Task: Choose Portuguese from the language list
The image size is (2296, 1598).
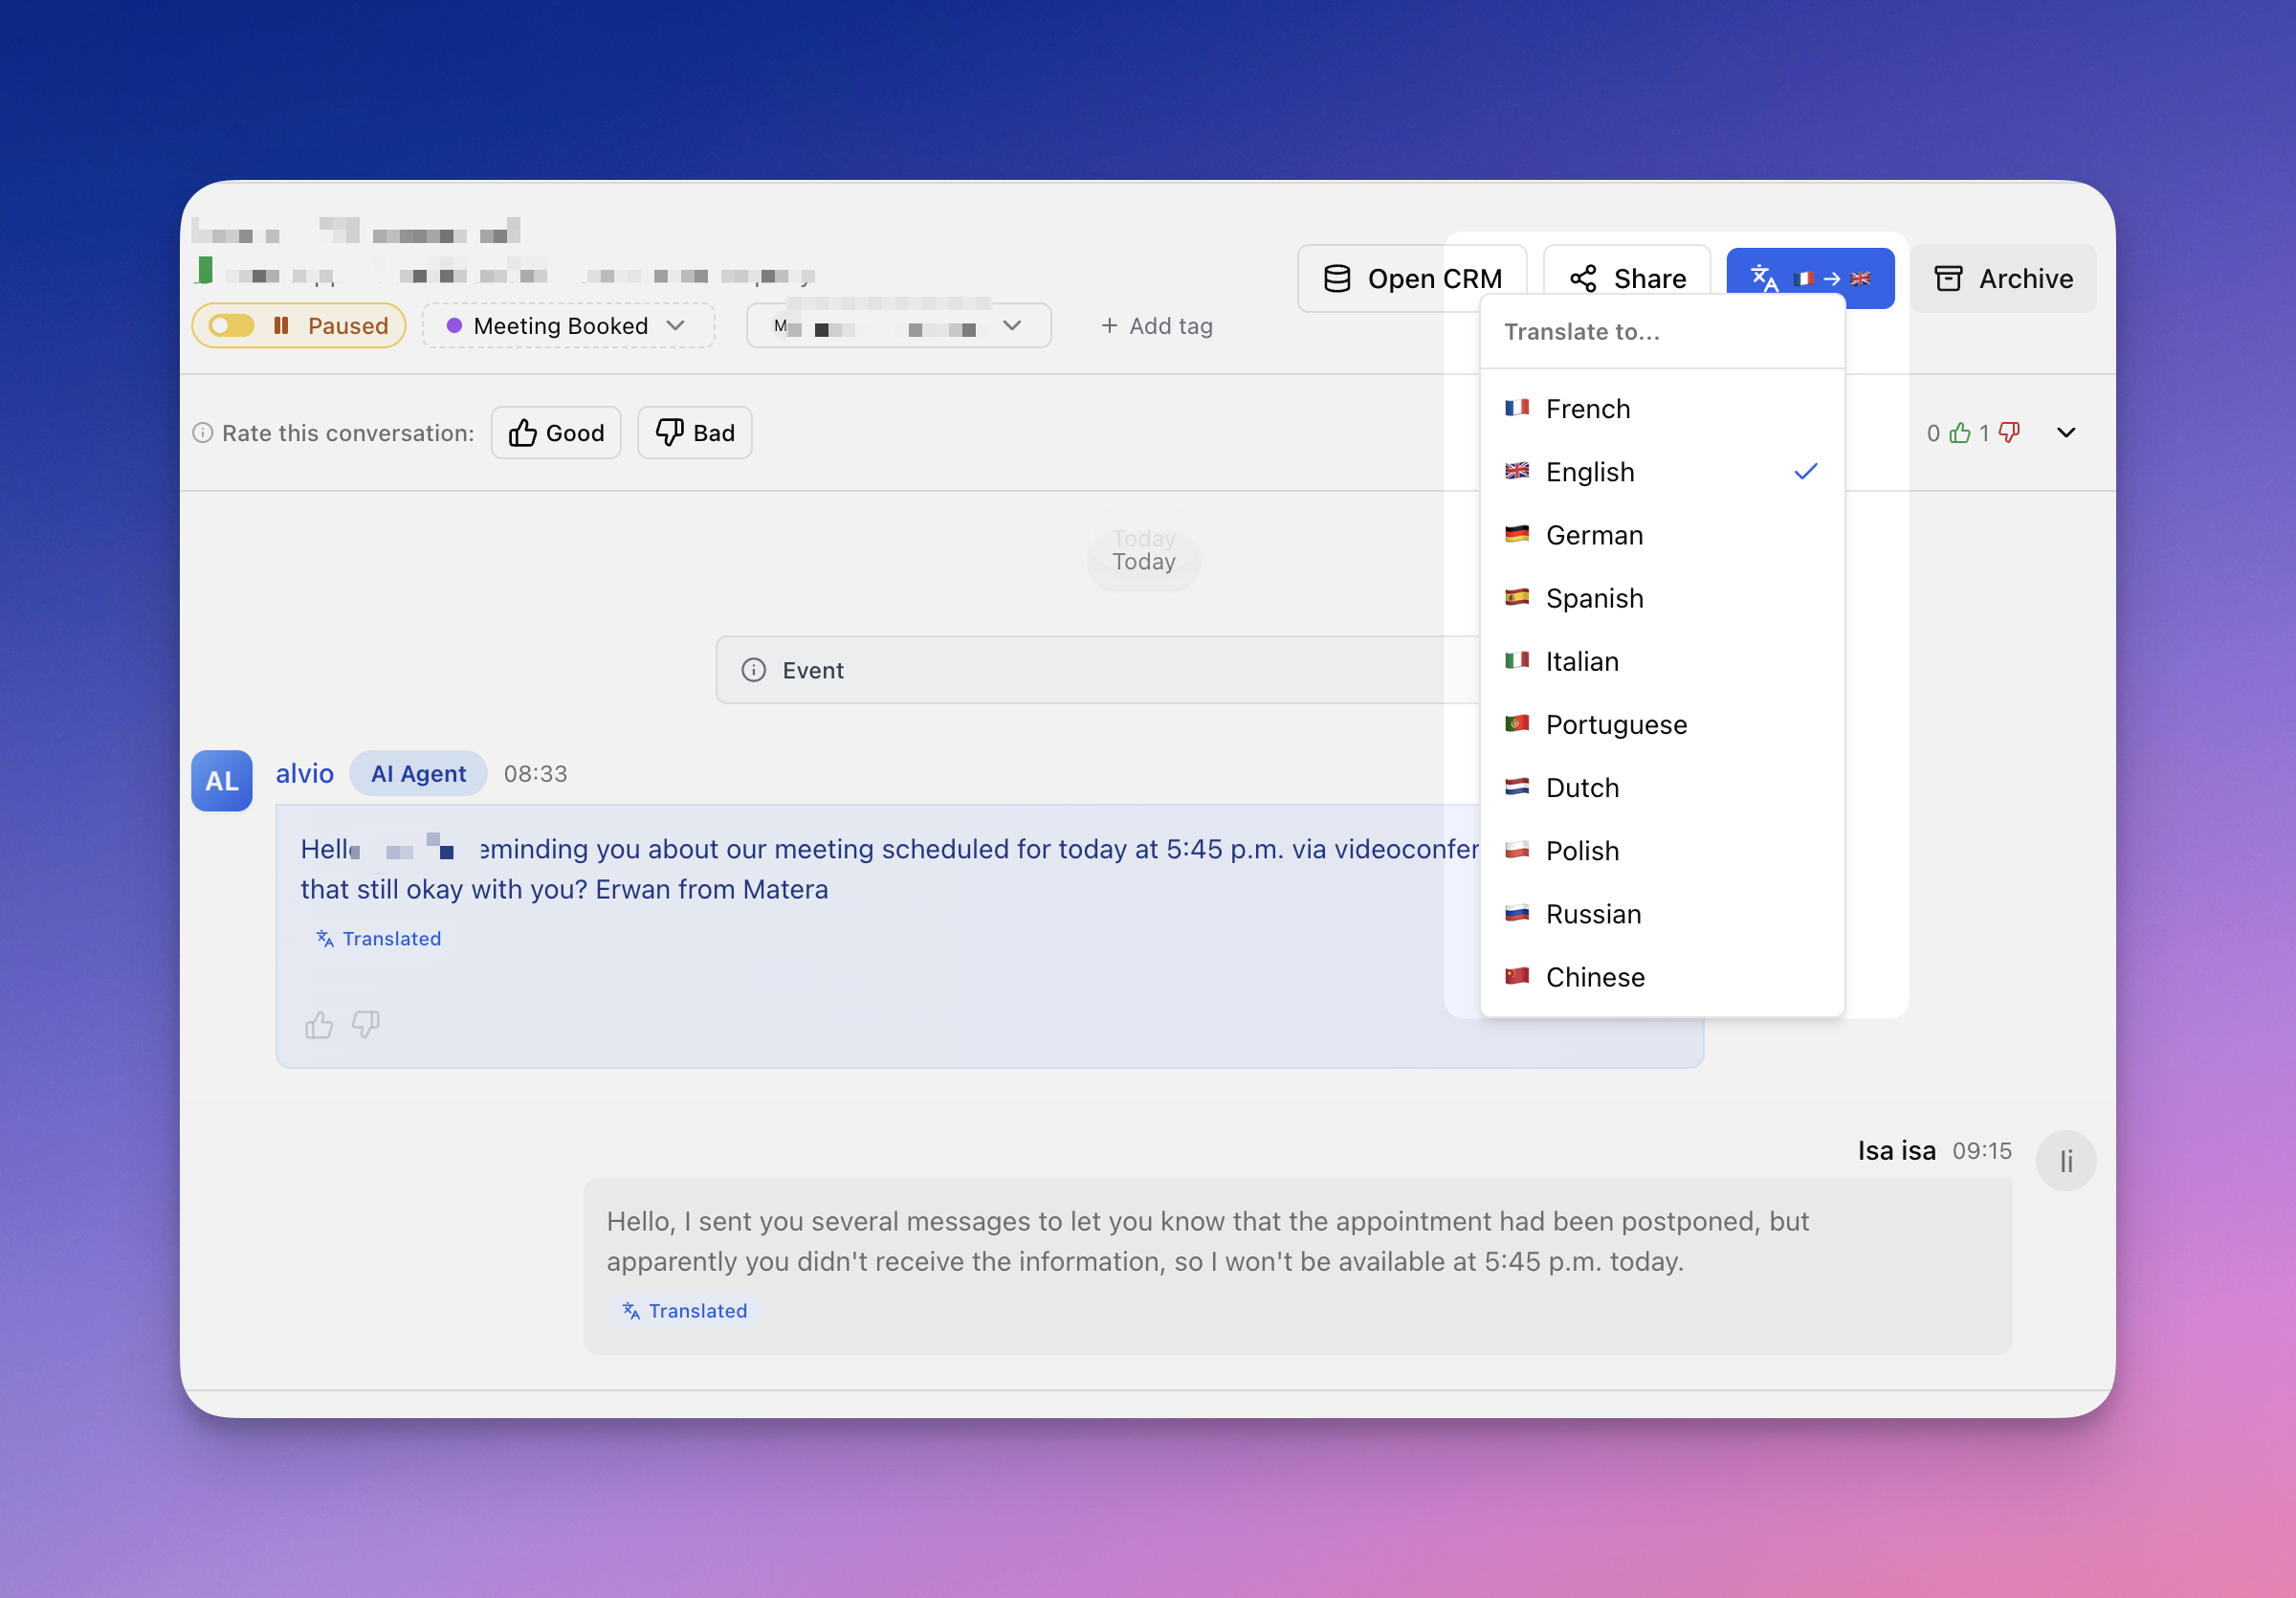Action: [x=1615, y=724]
